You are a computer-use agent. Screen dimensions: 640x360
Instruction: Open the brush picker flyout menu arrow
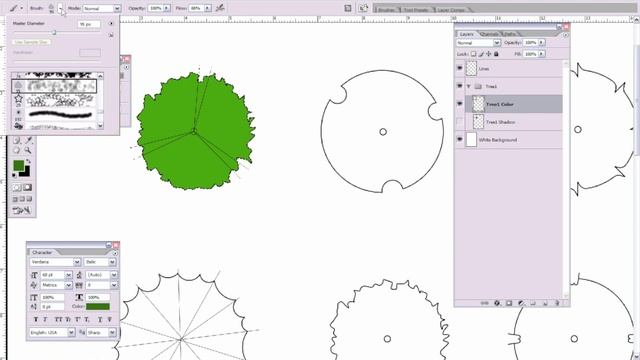[x=111, y=24]
